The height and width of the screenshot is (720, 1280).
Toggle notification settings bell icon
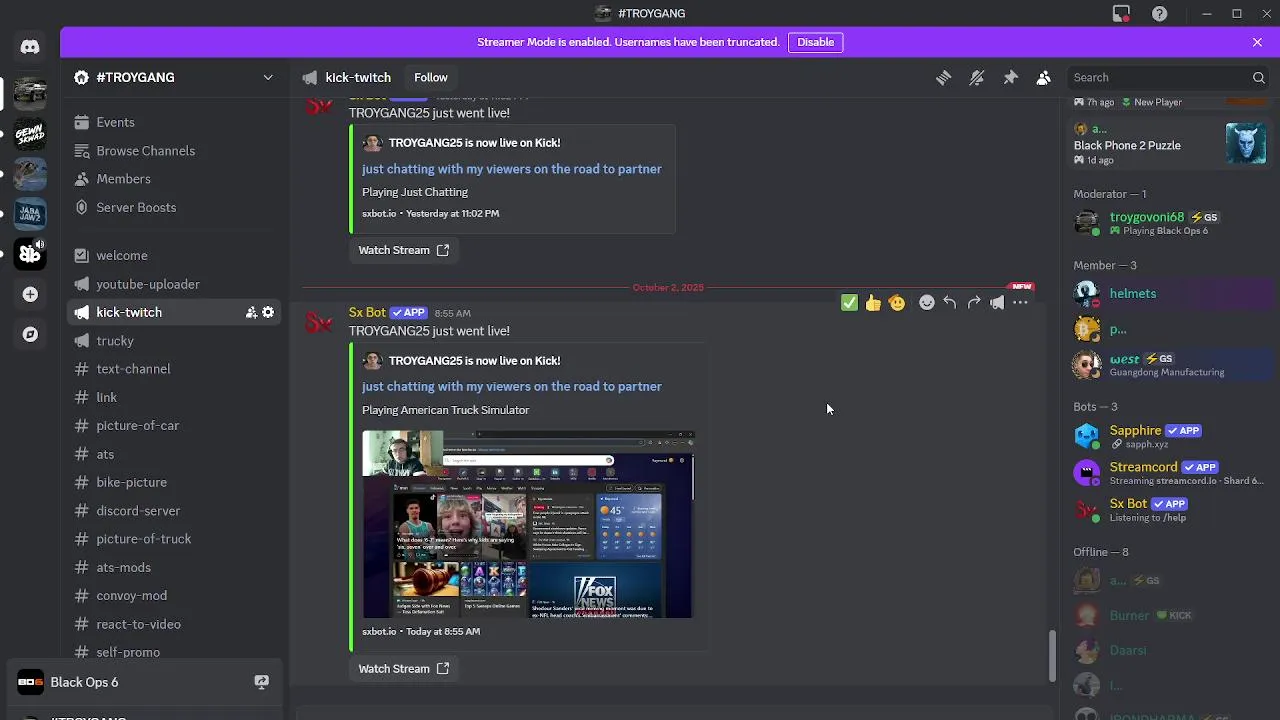point(977,77)
